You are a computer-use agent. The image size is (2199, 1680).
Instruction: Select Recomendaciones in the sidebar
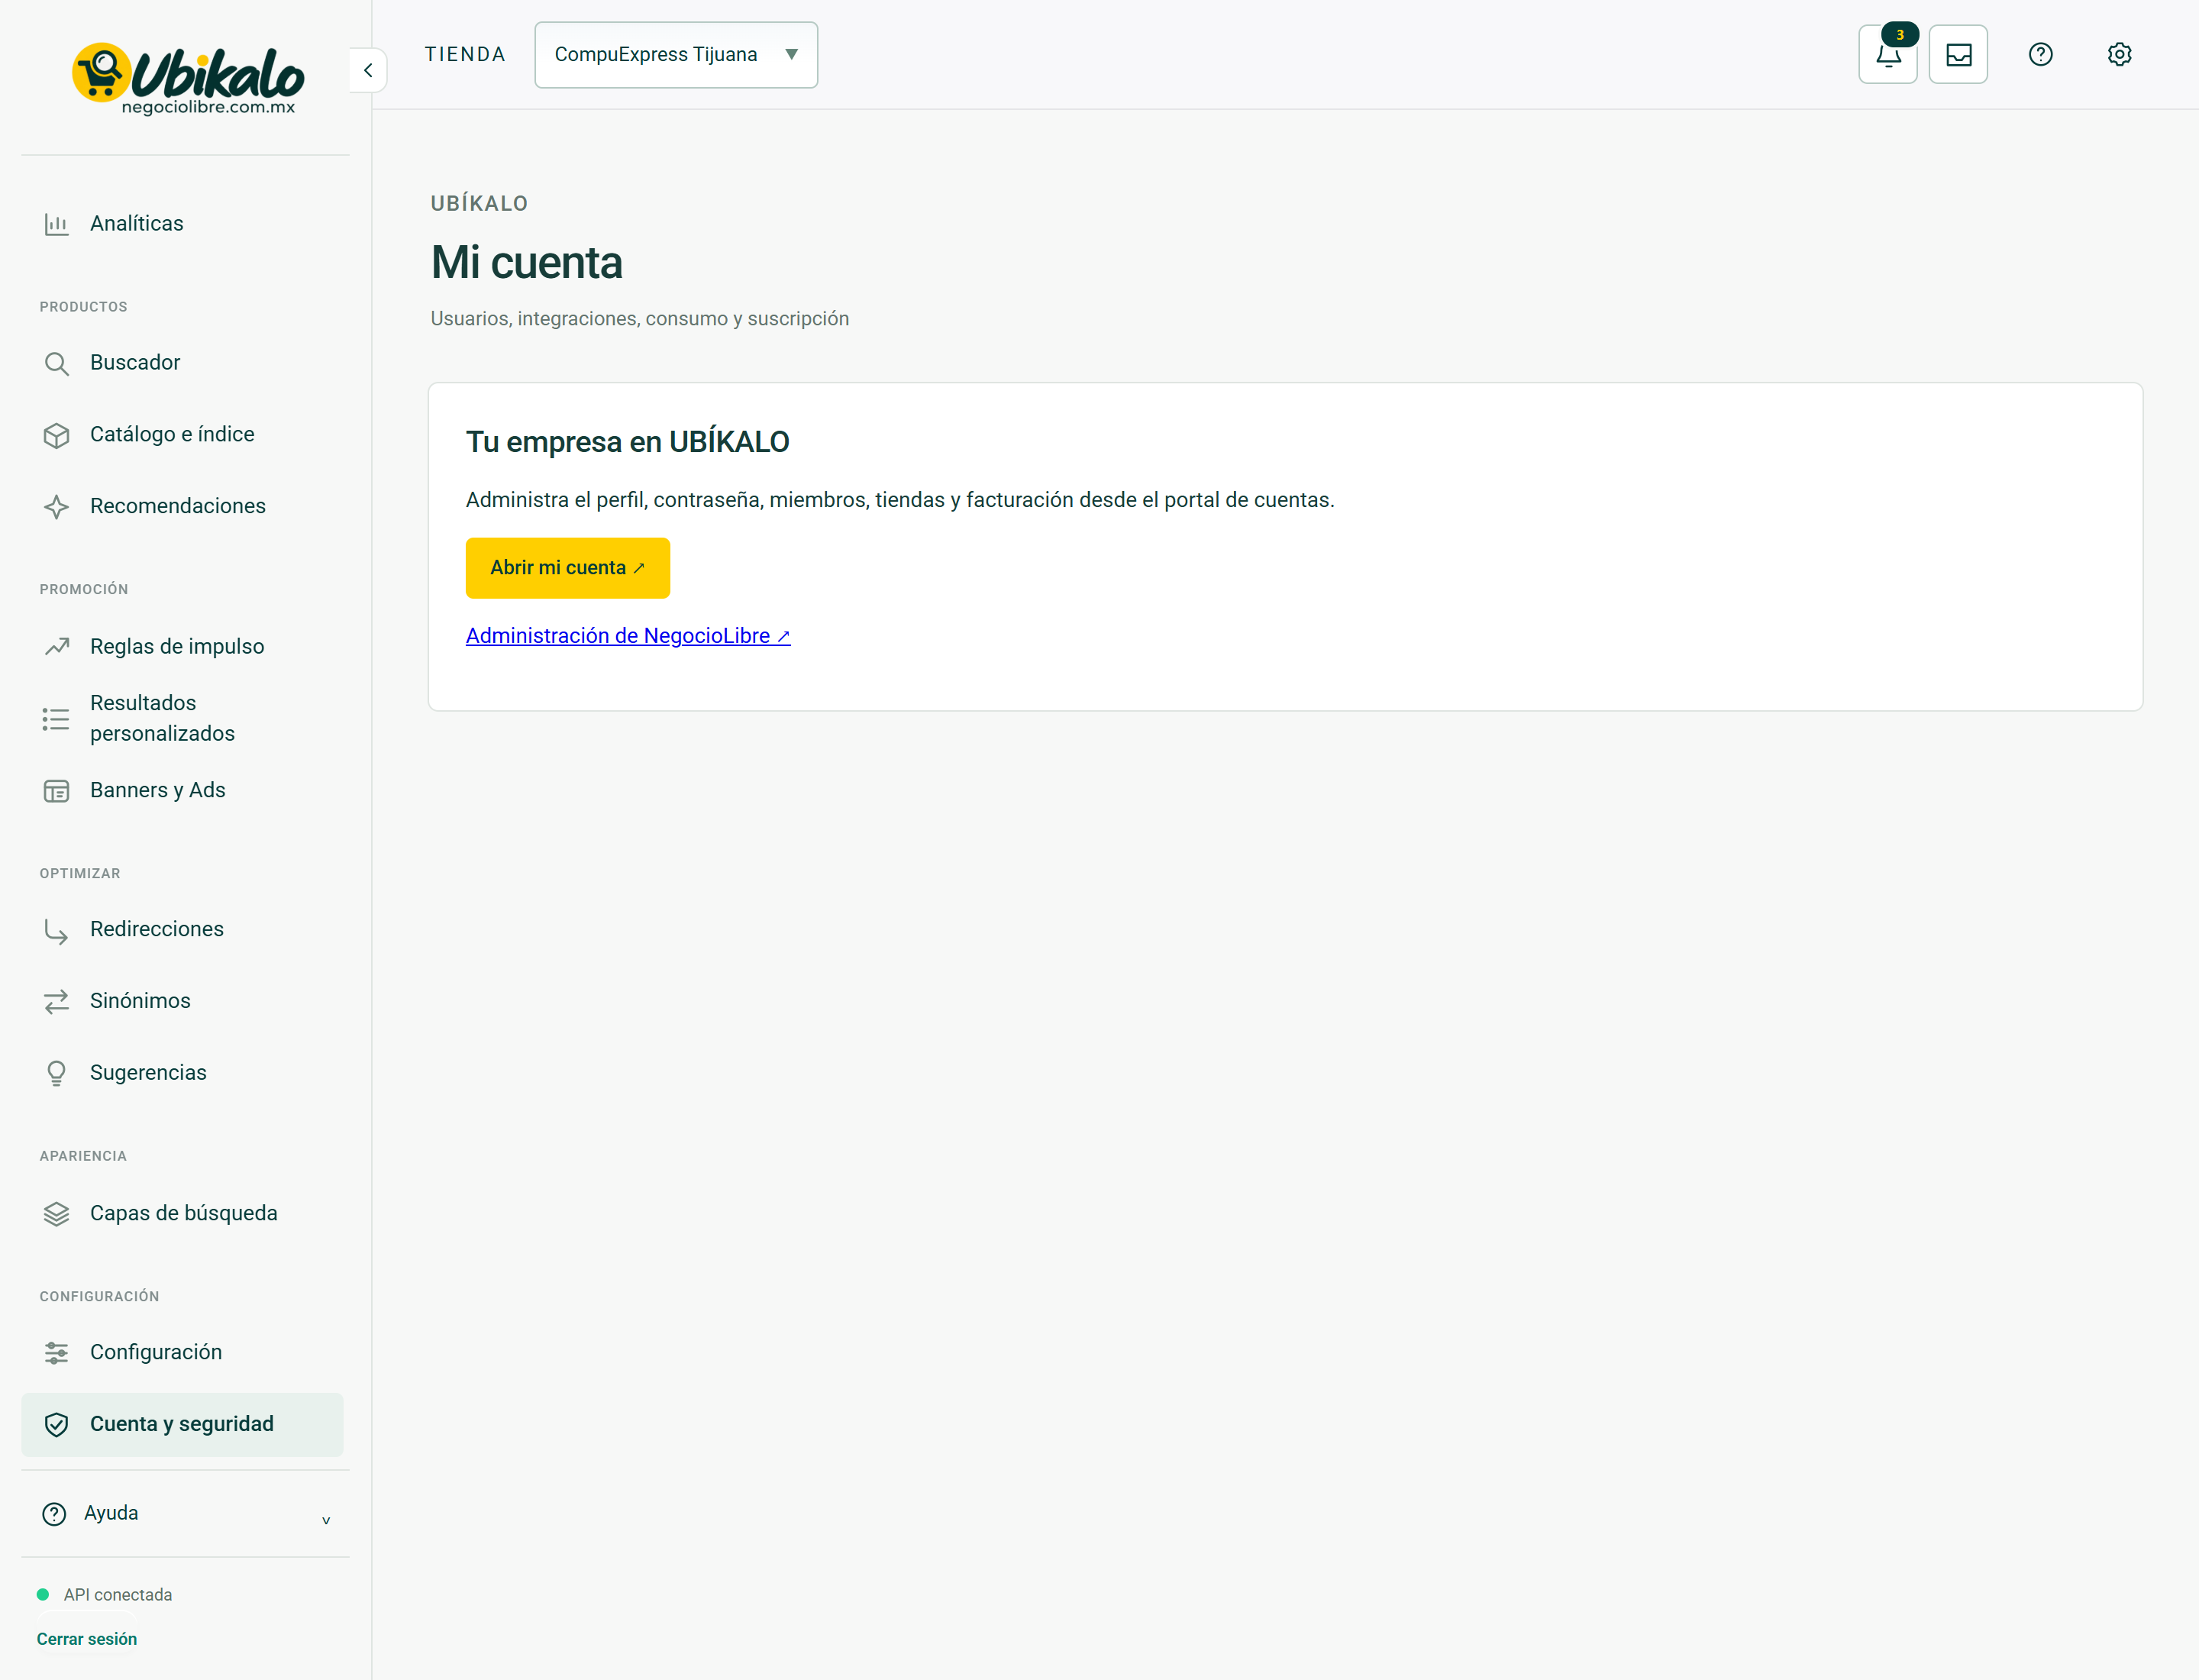coord(183,507)
